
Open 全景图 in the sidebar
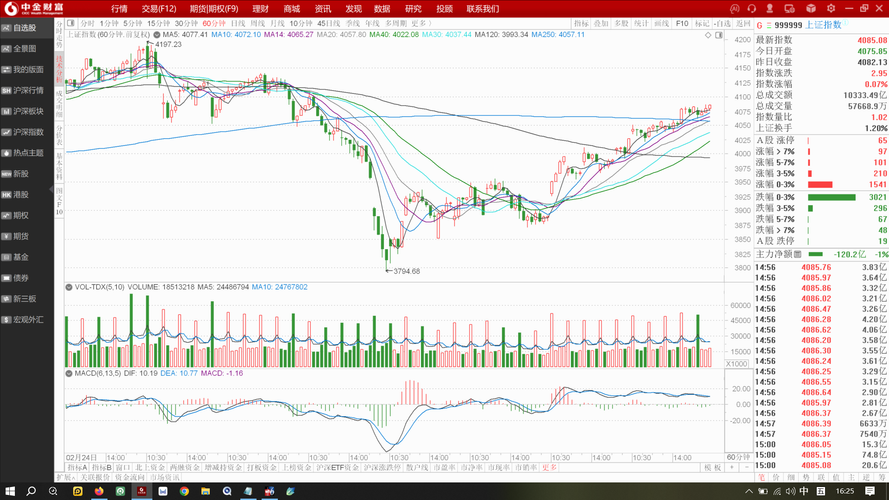pos(27,49)
